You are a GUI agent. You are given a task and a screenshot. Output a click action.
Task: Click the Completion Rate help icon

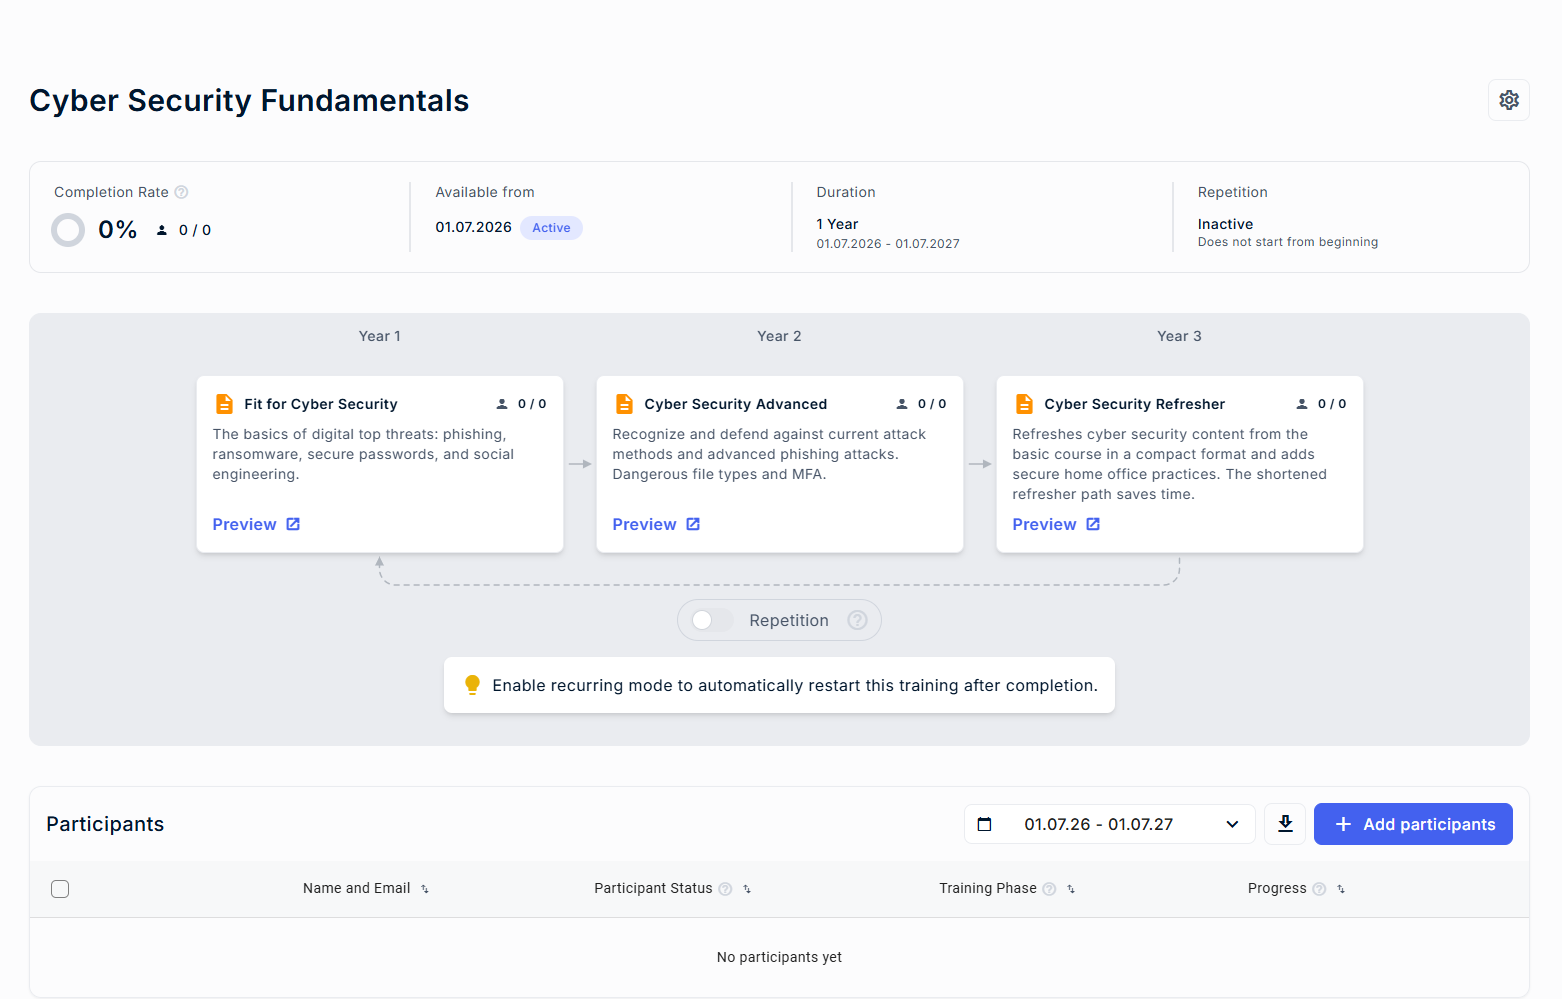click(181, 192)
